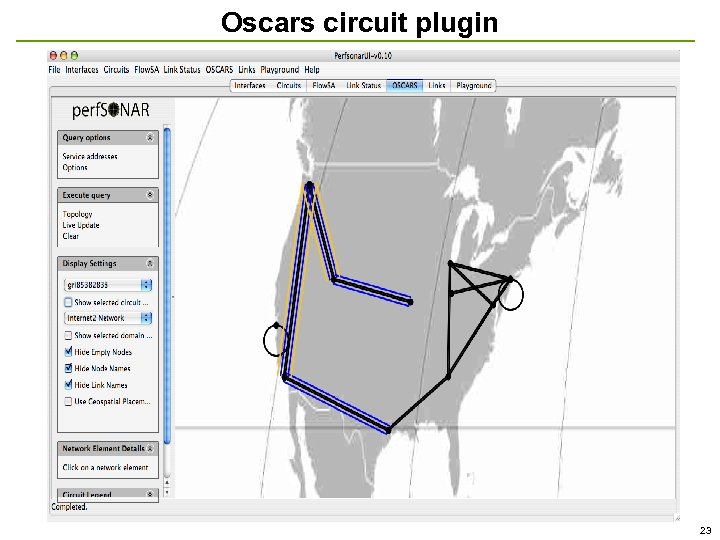Uncheck Hide Empty Nodes
This screenshot has height=540, width=720.
click(x=68, y=352)
